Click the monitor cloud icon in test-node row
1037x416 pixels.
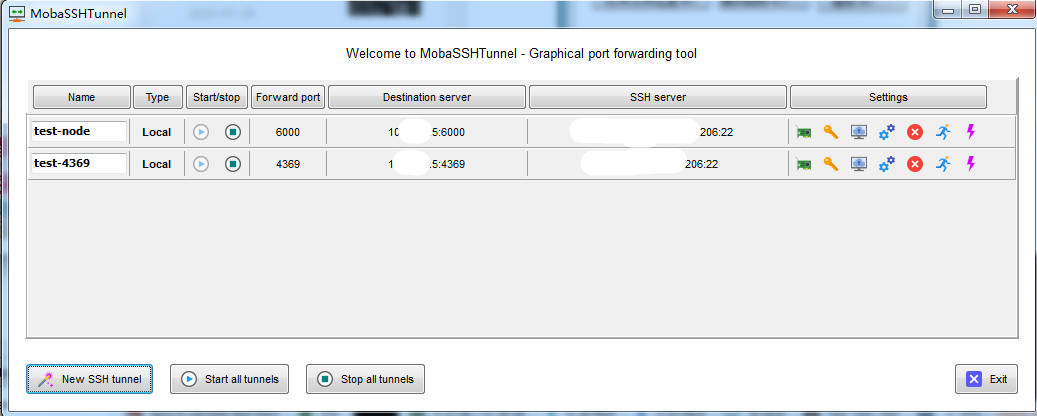click(x=858, y=132)
